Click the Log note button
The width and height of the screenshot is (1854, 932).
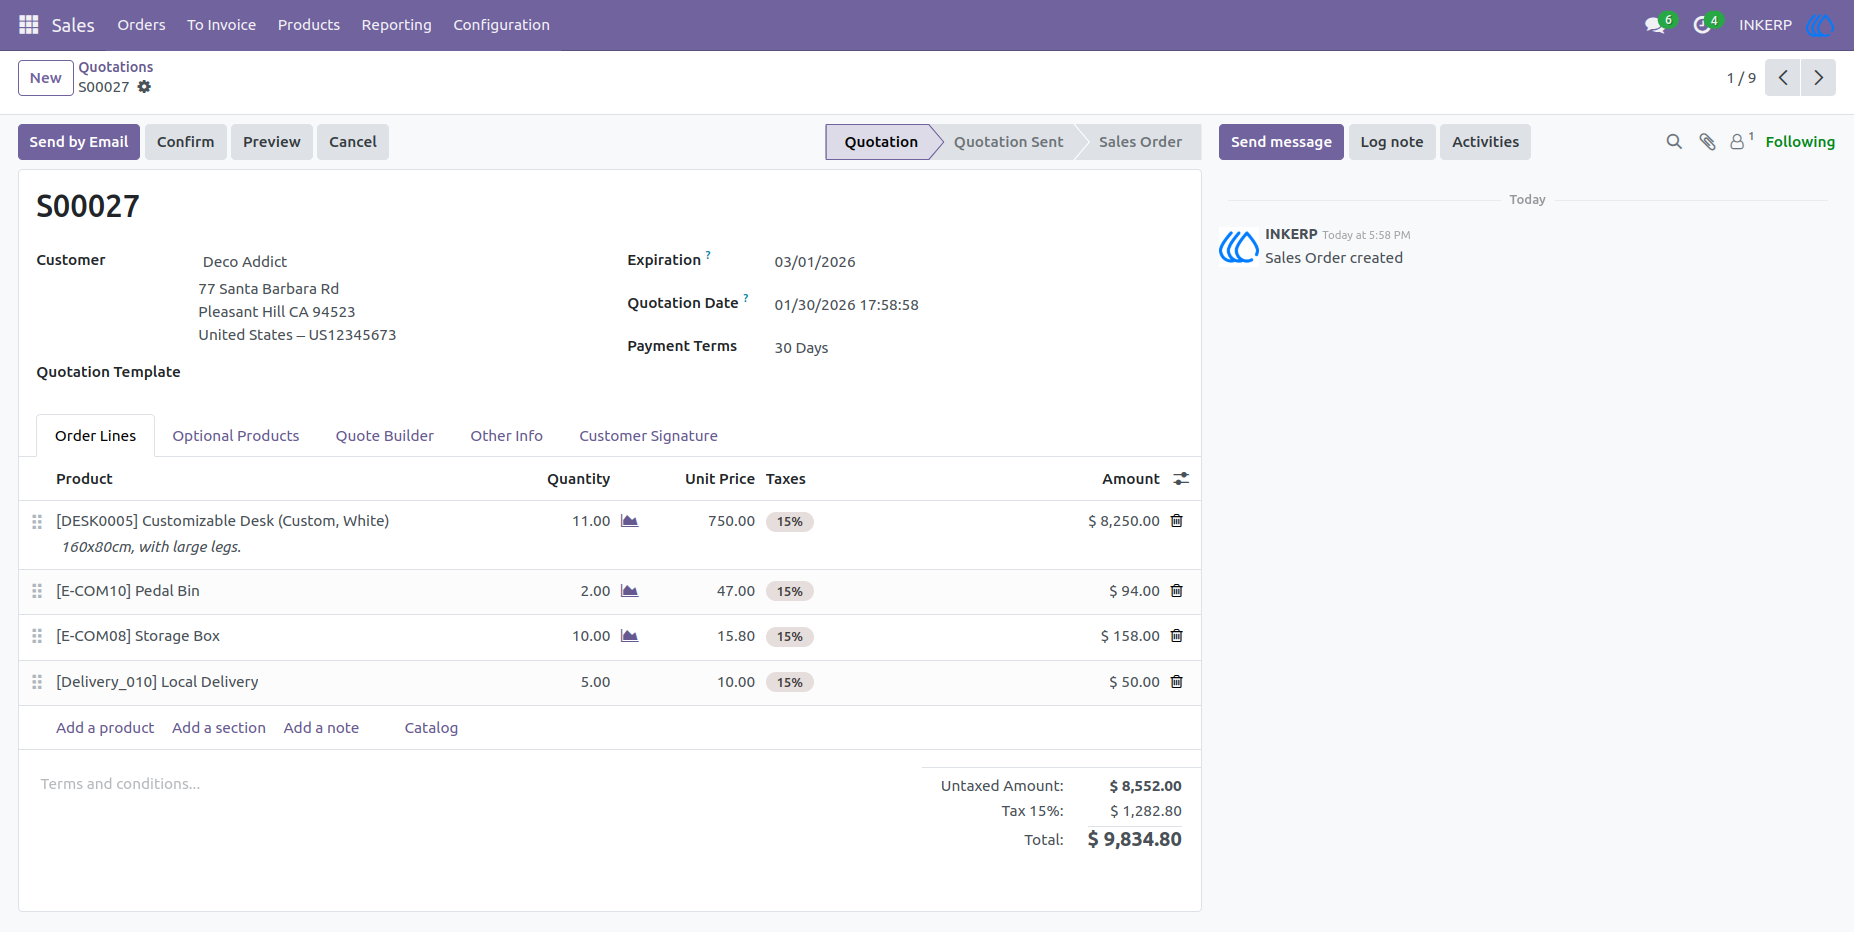pyautogui.click(x=1391, y=142)
